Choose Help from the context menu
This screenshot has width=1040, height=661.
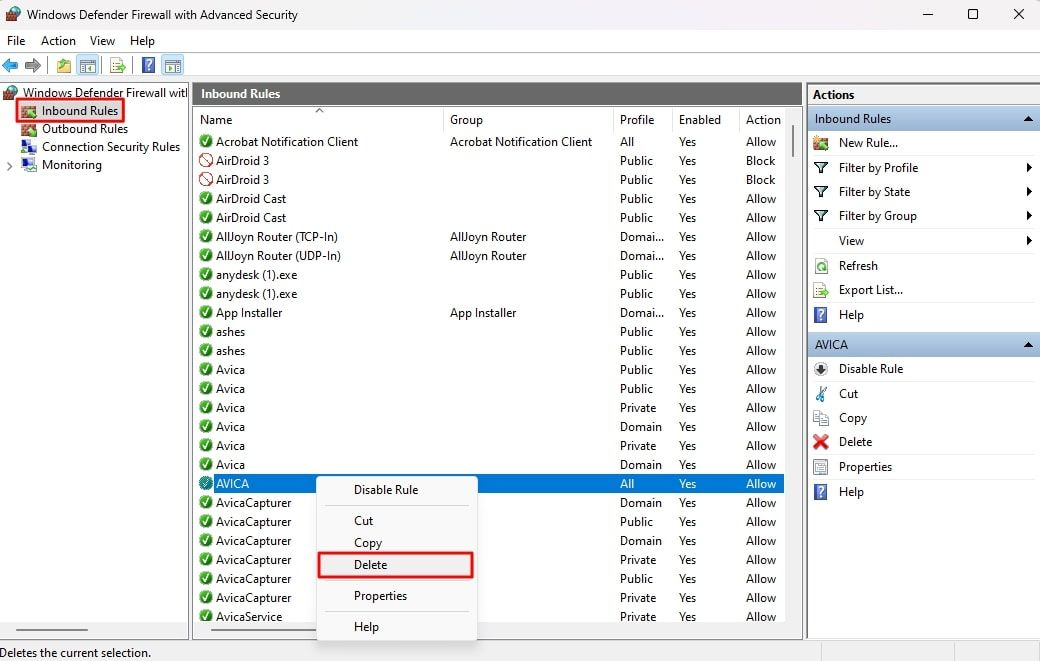(397, 627)
